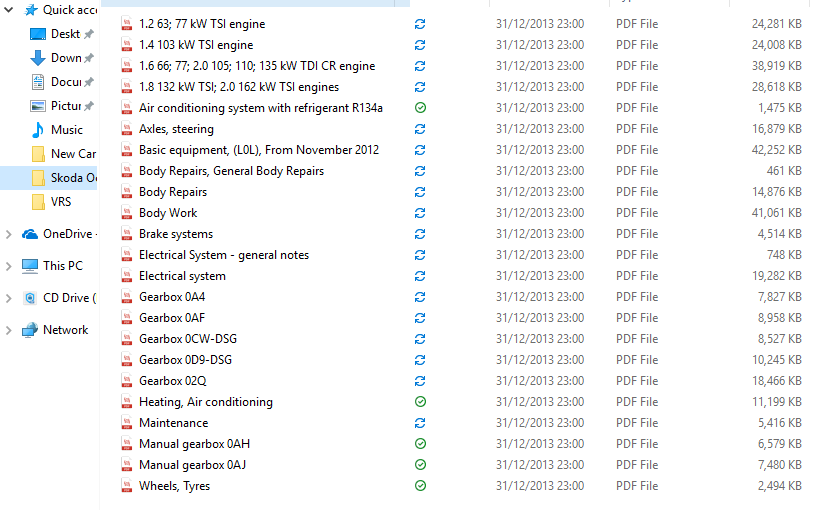Click the Network icon in sidebar
Viewport: 824px width, 510px height.
(30, 330)
